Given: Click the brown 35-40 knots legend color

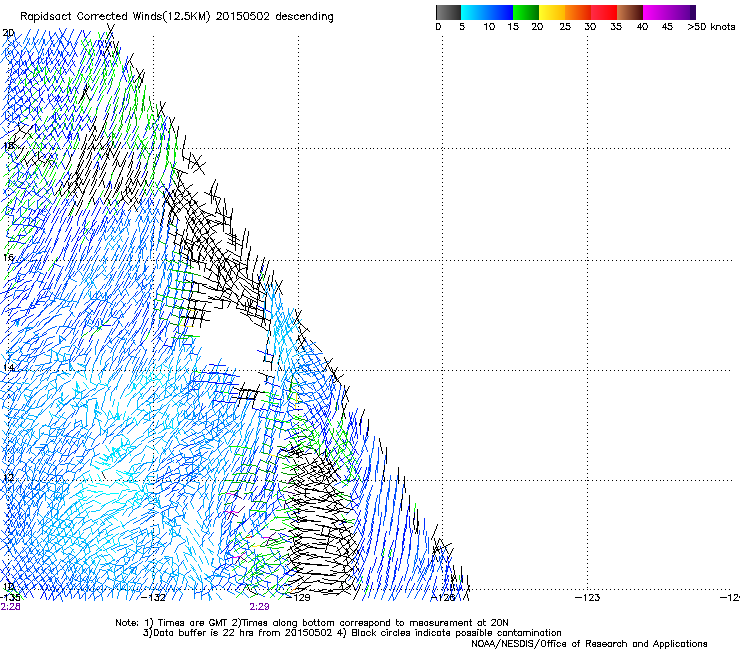Looking at the screenshot, I should 630,12.
